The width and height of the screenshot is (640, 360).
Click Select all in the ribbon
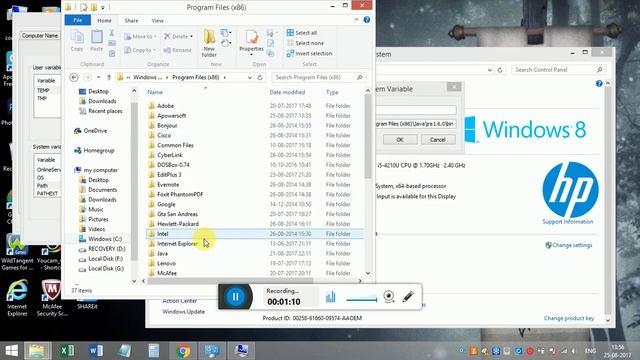click(302, 33)
